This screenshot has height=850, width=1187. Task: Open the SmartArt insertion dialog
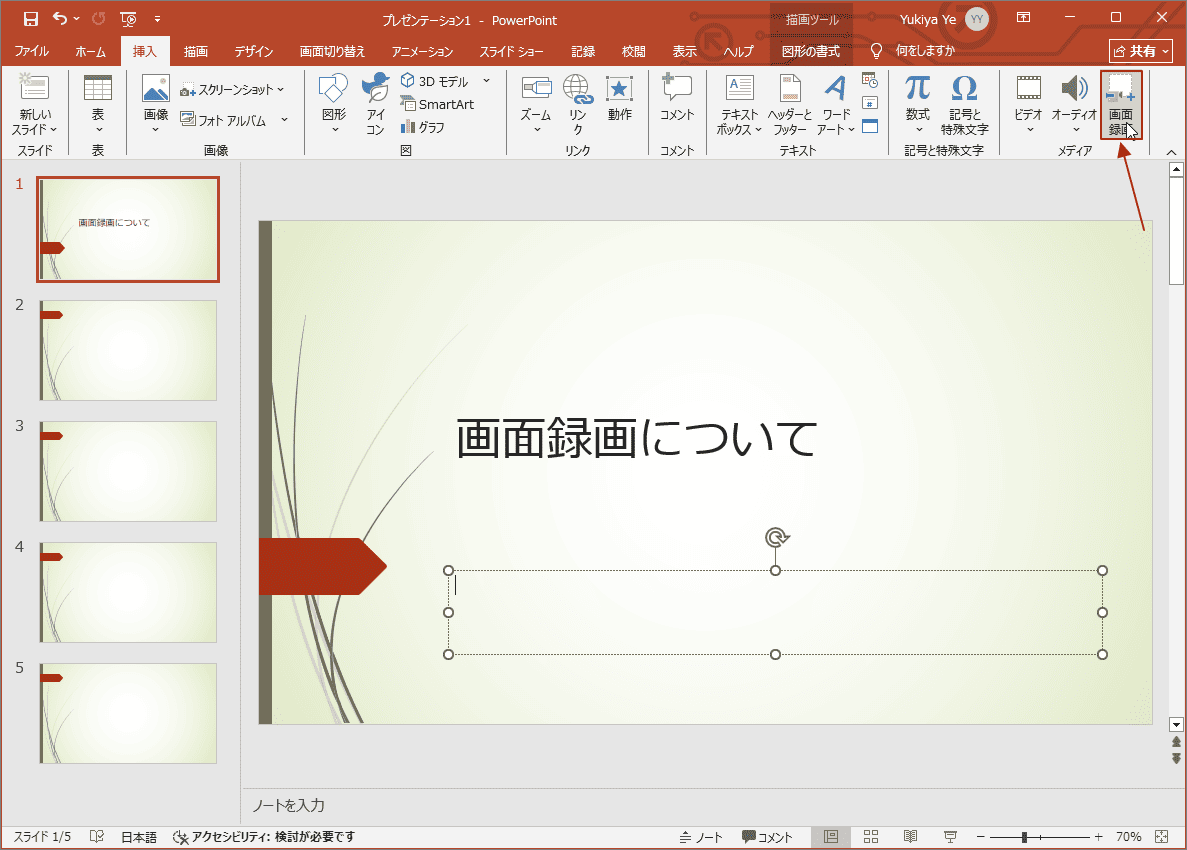coord(438,104)
